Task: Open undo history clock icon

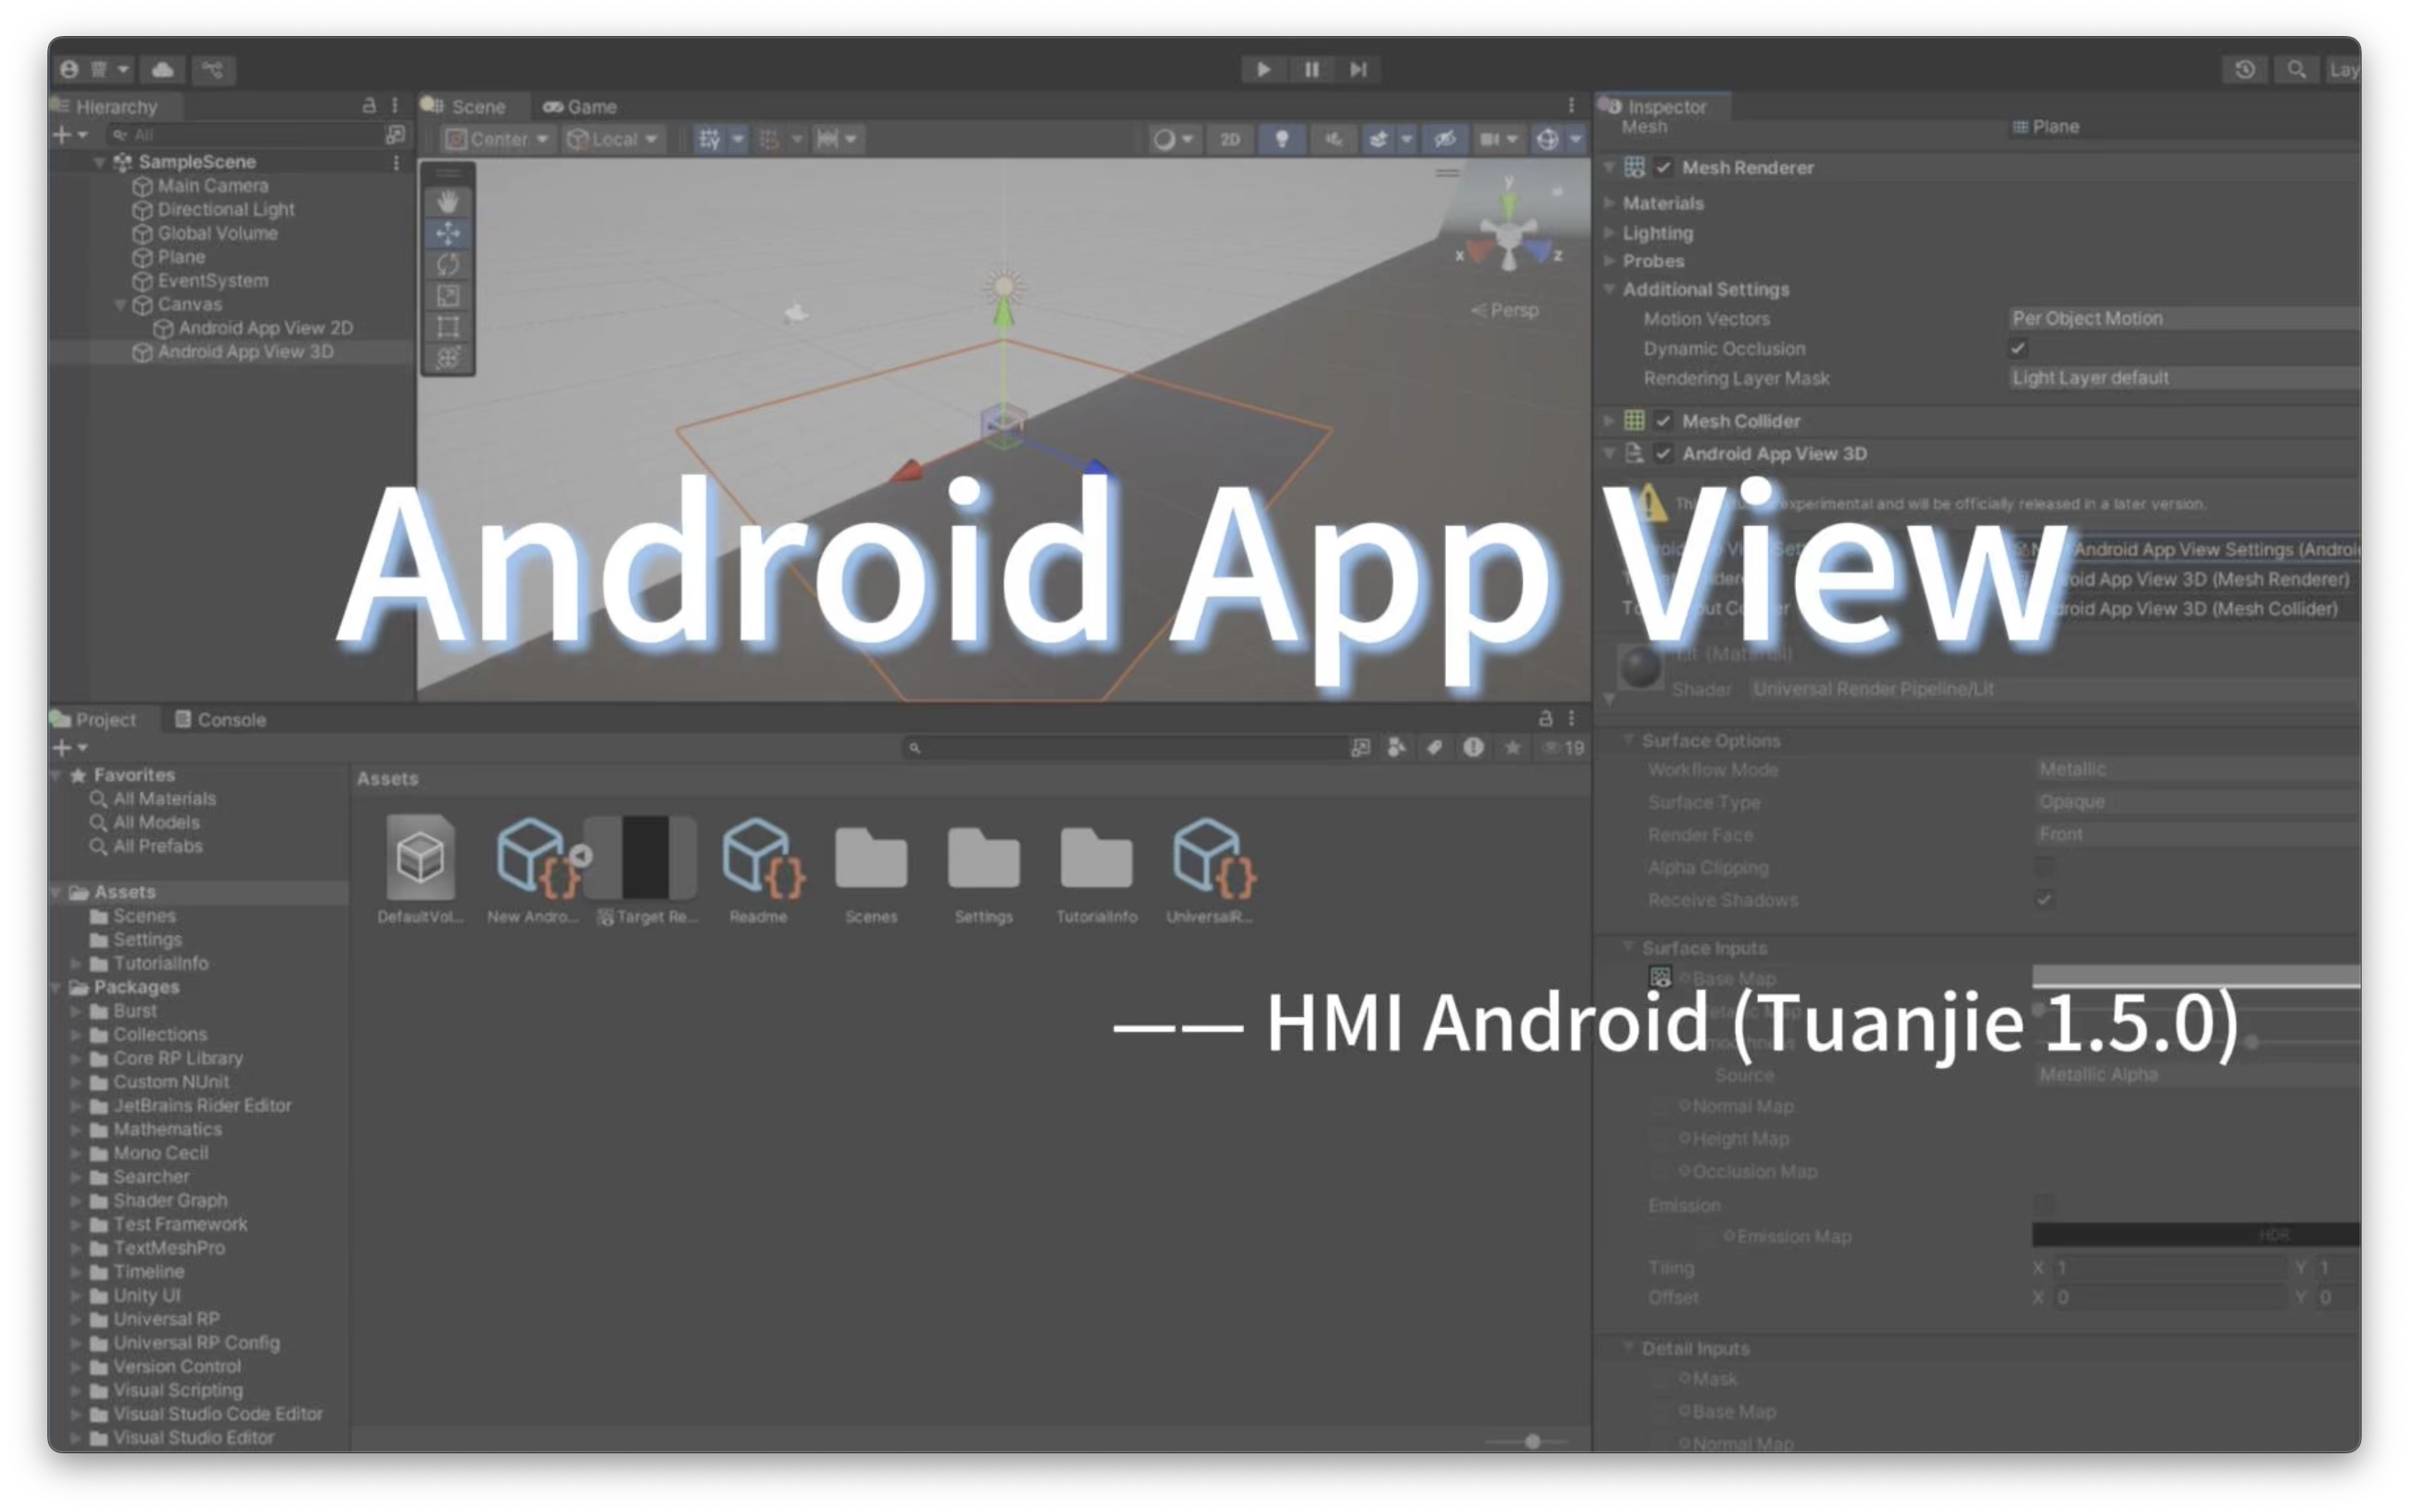Action: click(2244, 69)
